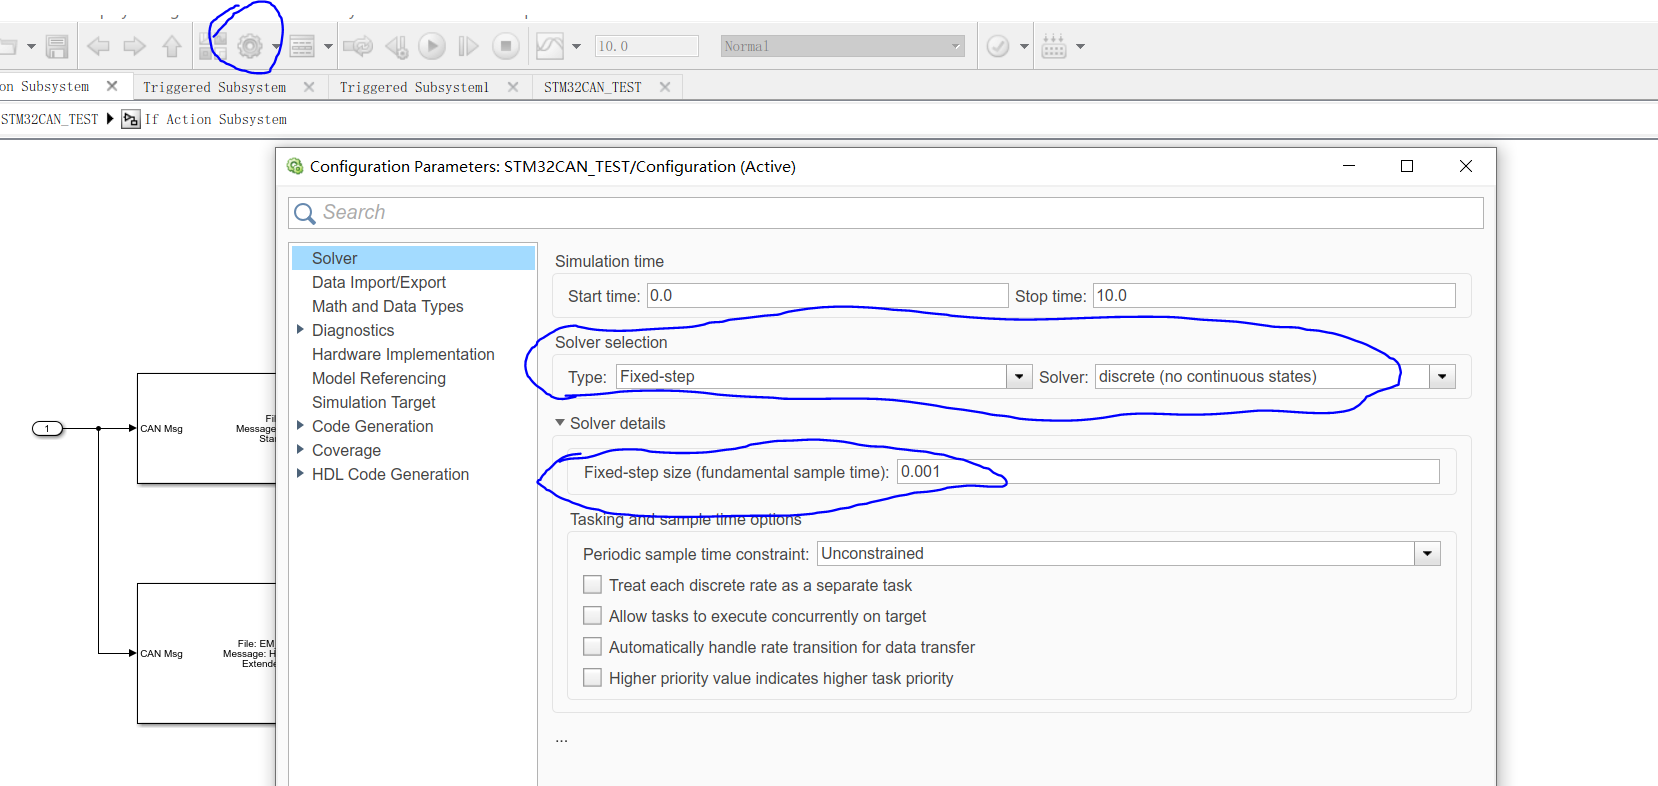Select Model Referencing pane
The height and width of the screenshot is (786, 1658).
(379, 378)
